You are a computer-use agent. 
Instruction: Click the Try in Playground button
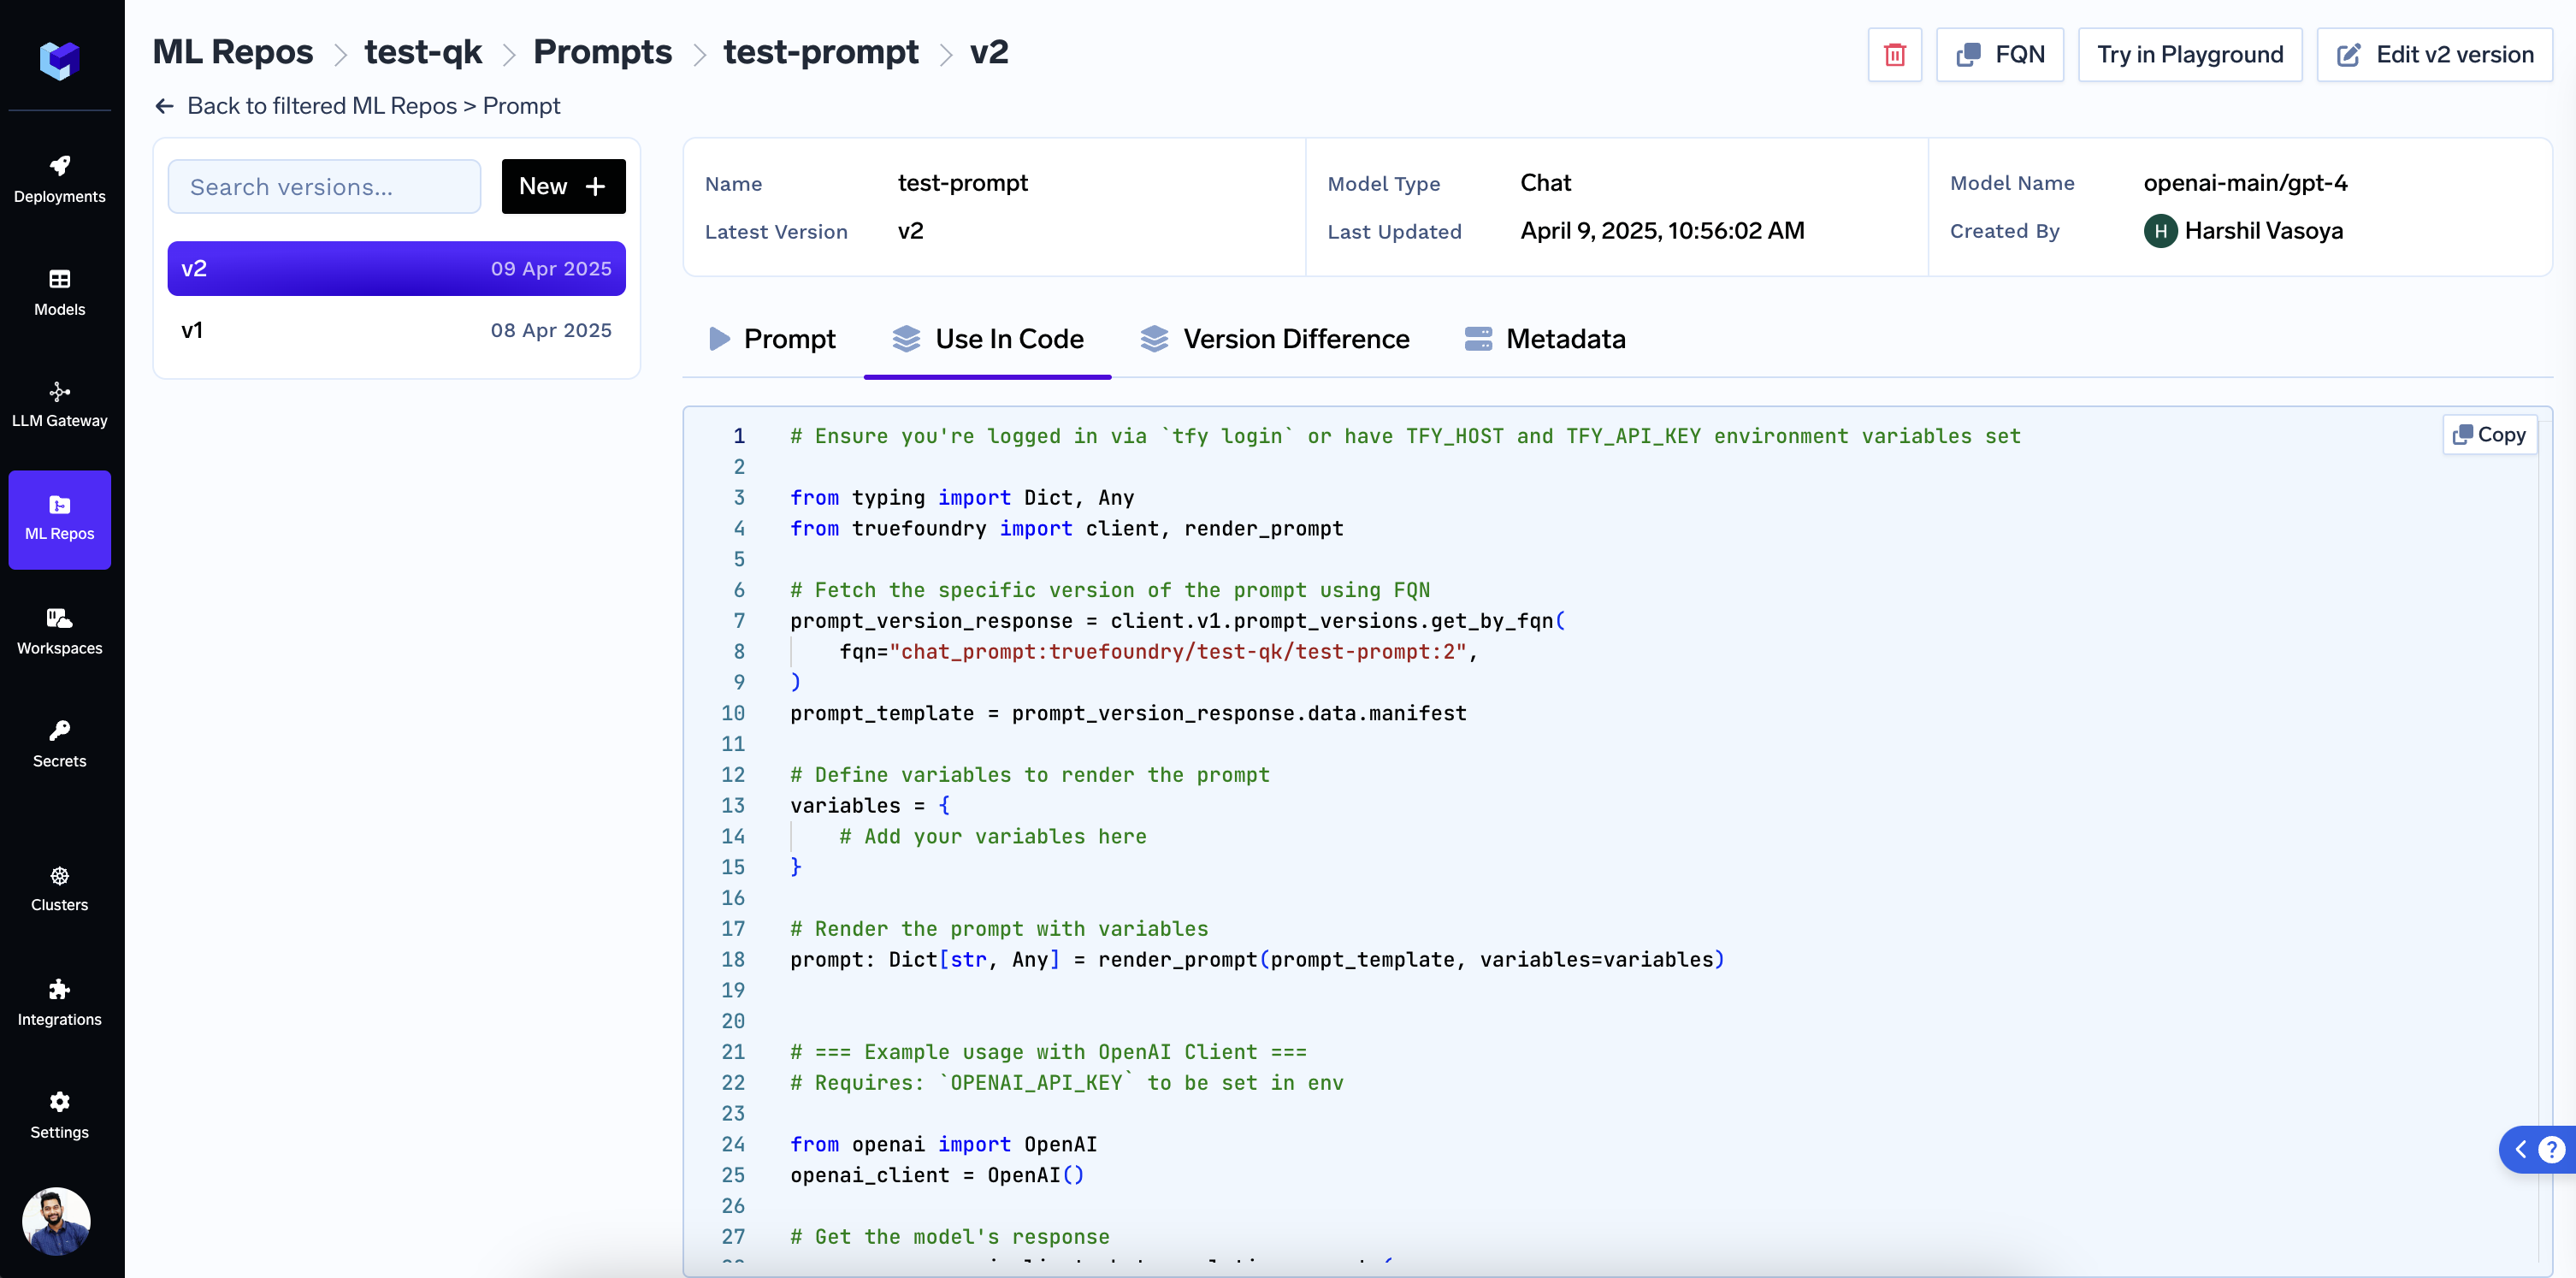2189,55
